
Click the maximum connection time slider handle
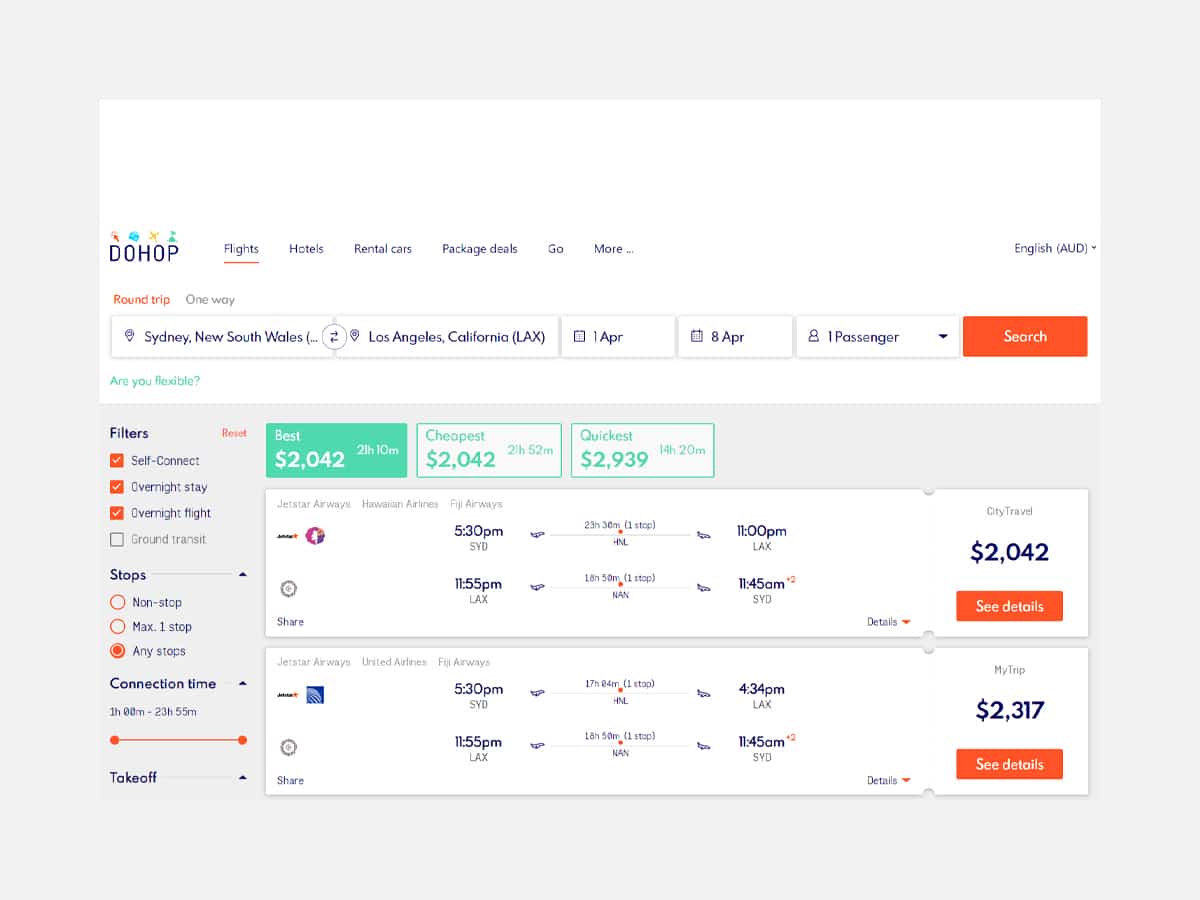[x=243, y=740]
